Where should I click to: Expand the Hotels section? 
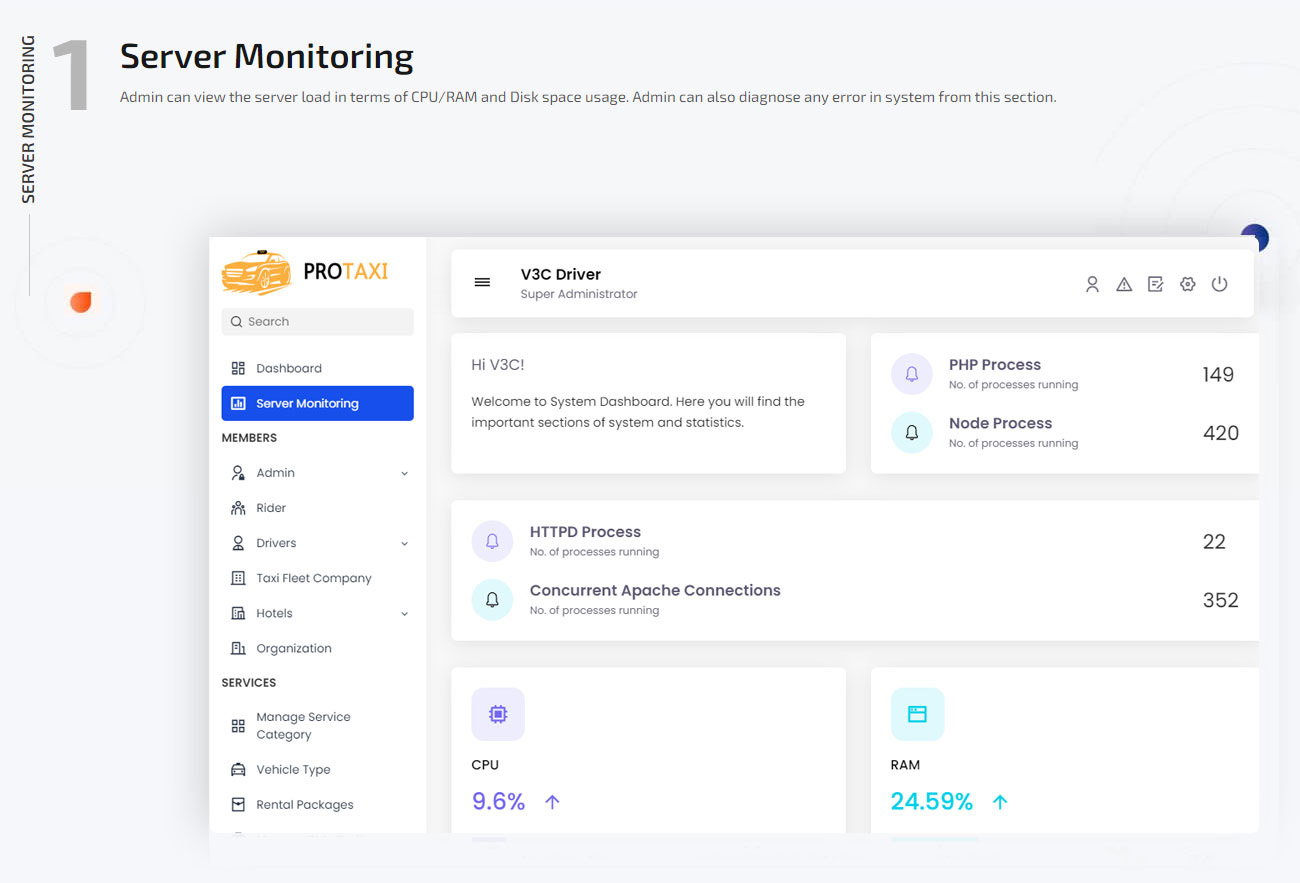click(404, 612)
